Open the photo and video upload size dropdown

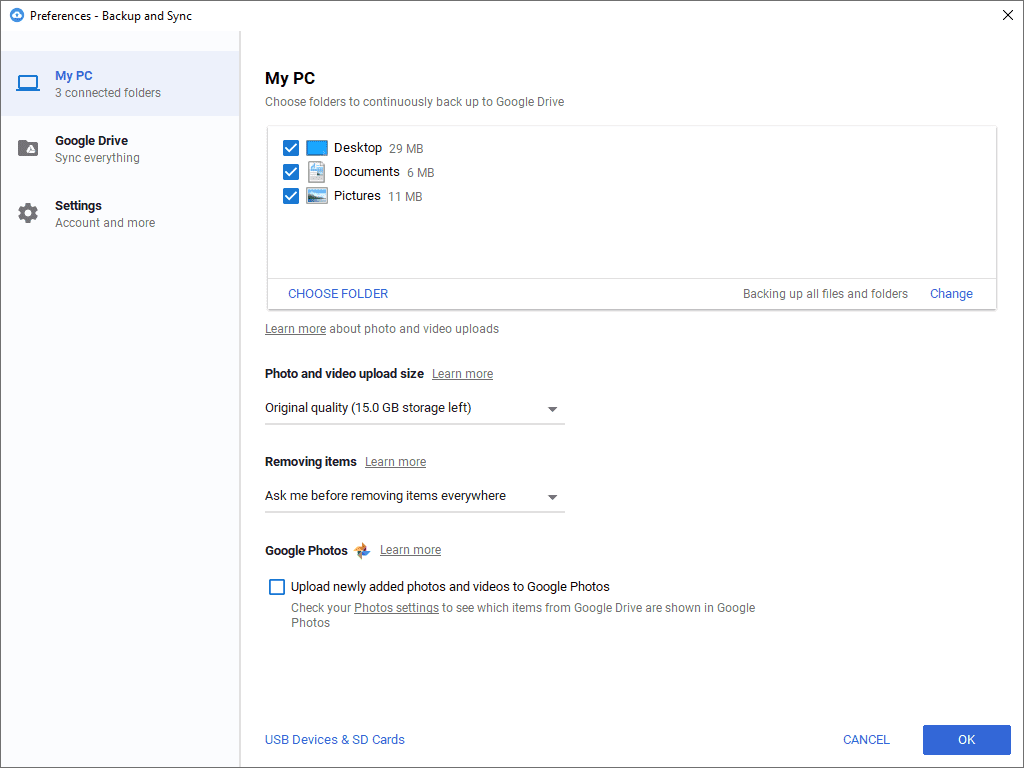(x=415, y=408)
